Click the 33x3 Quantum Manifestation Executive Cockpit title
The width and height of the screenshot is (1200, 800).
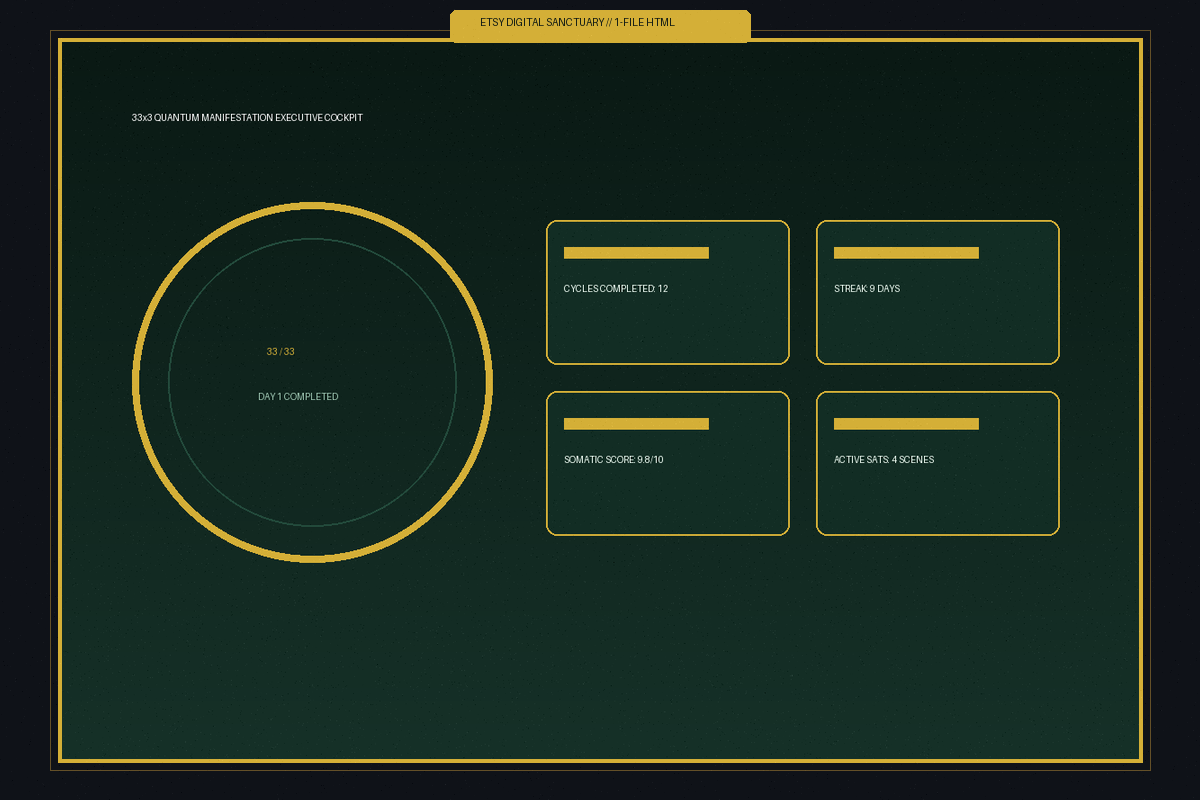pyautogui.click(x=247, y=118)
